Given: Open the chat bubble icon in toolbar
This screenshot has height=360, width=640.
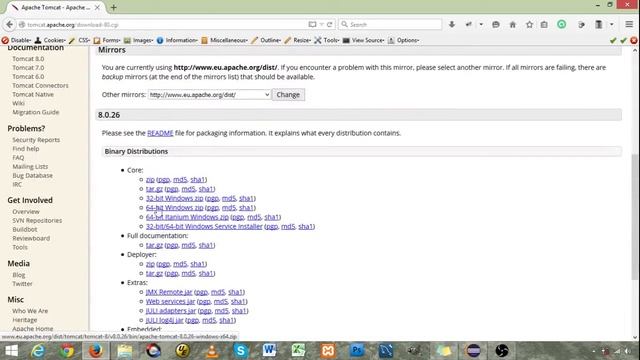Looking at the screenshot, I should point(496,24).
